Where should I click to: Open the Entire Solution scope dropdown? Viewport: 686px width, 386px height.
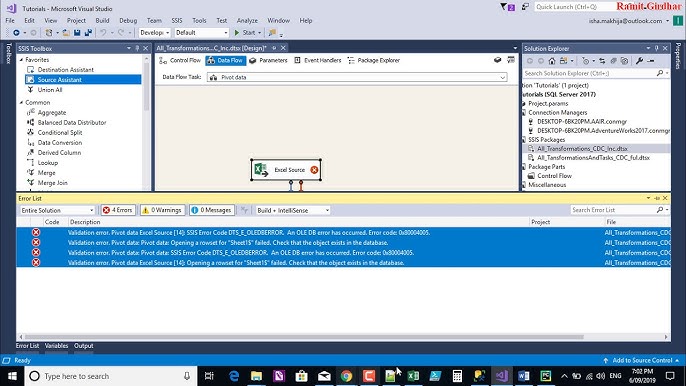click(x=57, y=211)
